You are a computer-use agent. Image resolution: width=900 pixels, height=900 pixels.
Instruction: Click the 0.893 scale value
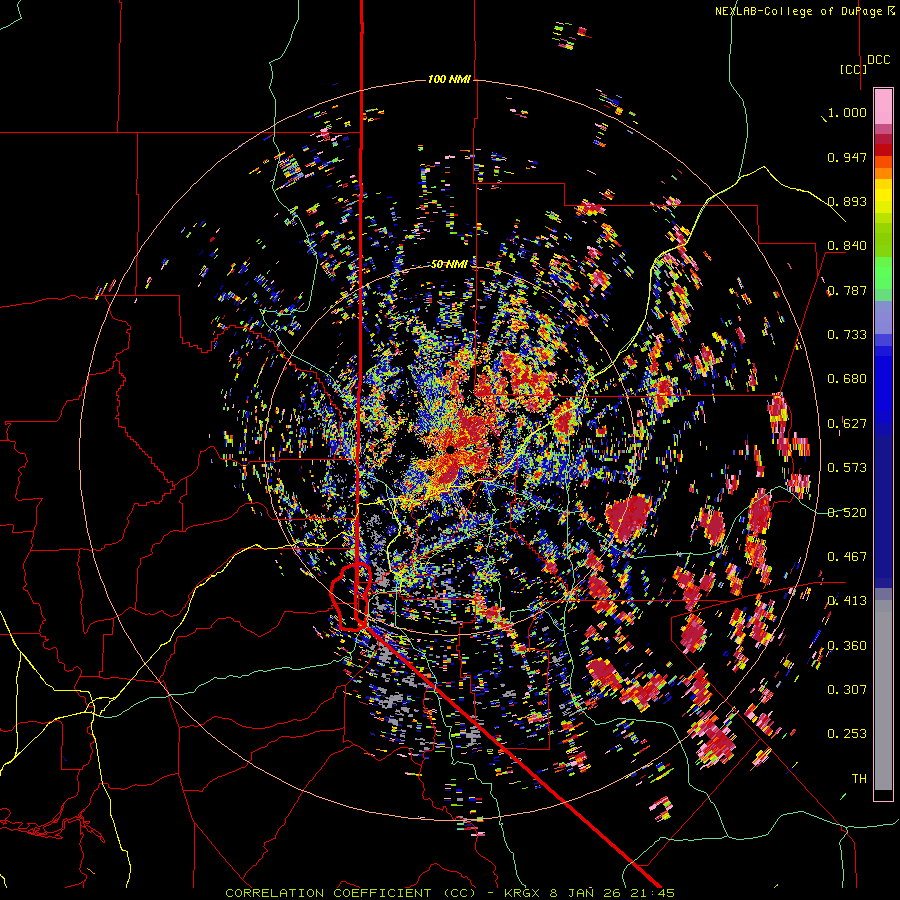pyautogui.click(x=847, y=201)
